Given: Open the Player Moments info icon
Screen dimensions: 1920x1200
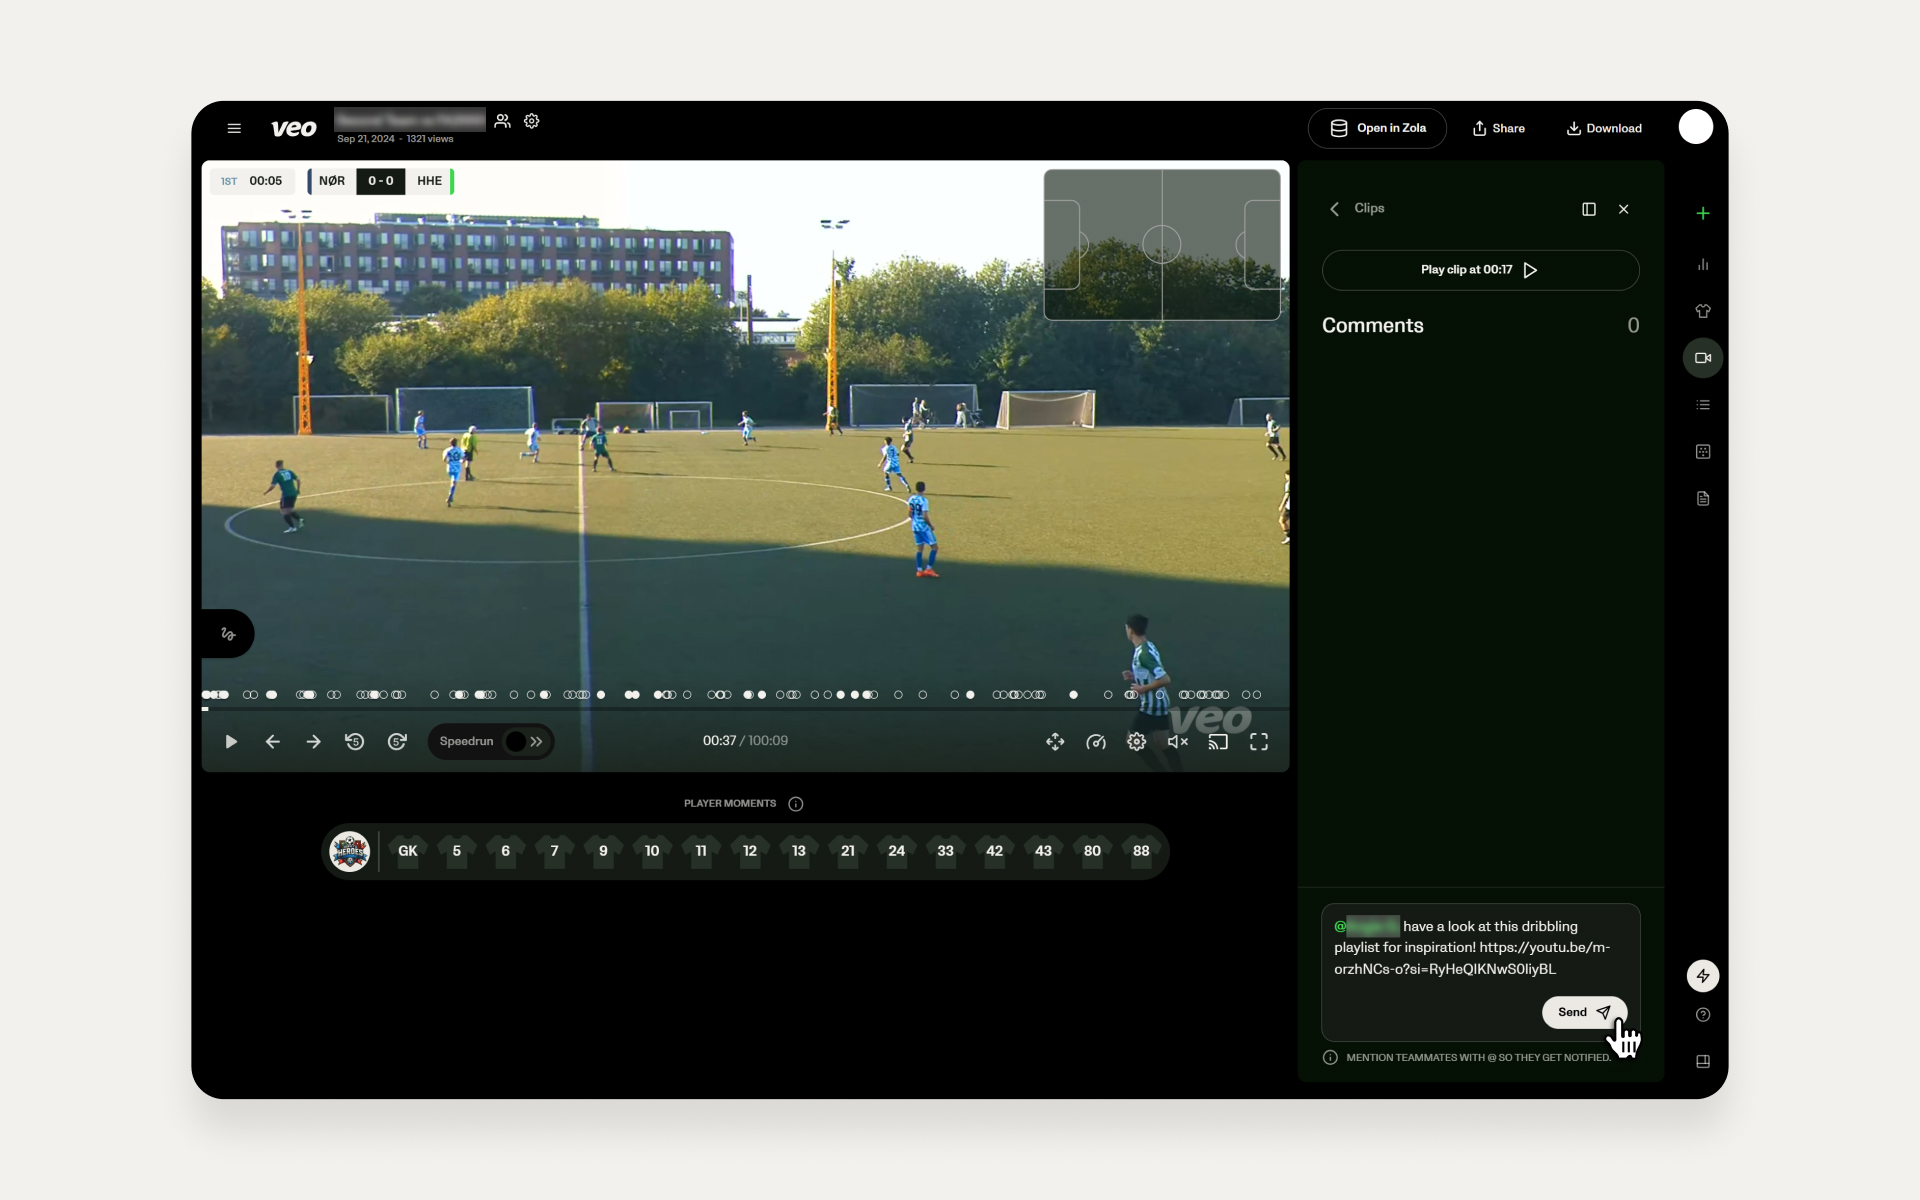Looking at the screenshot, I should 796,804.
